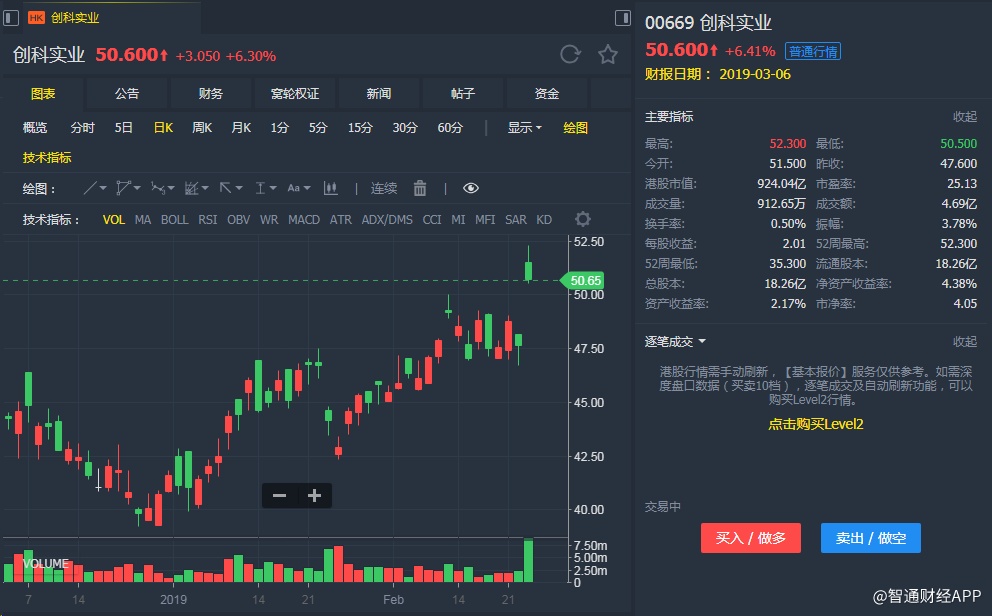Select the arrow drawing tool
Screen dimensions: 992x616
(x=225, y=188)
